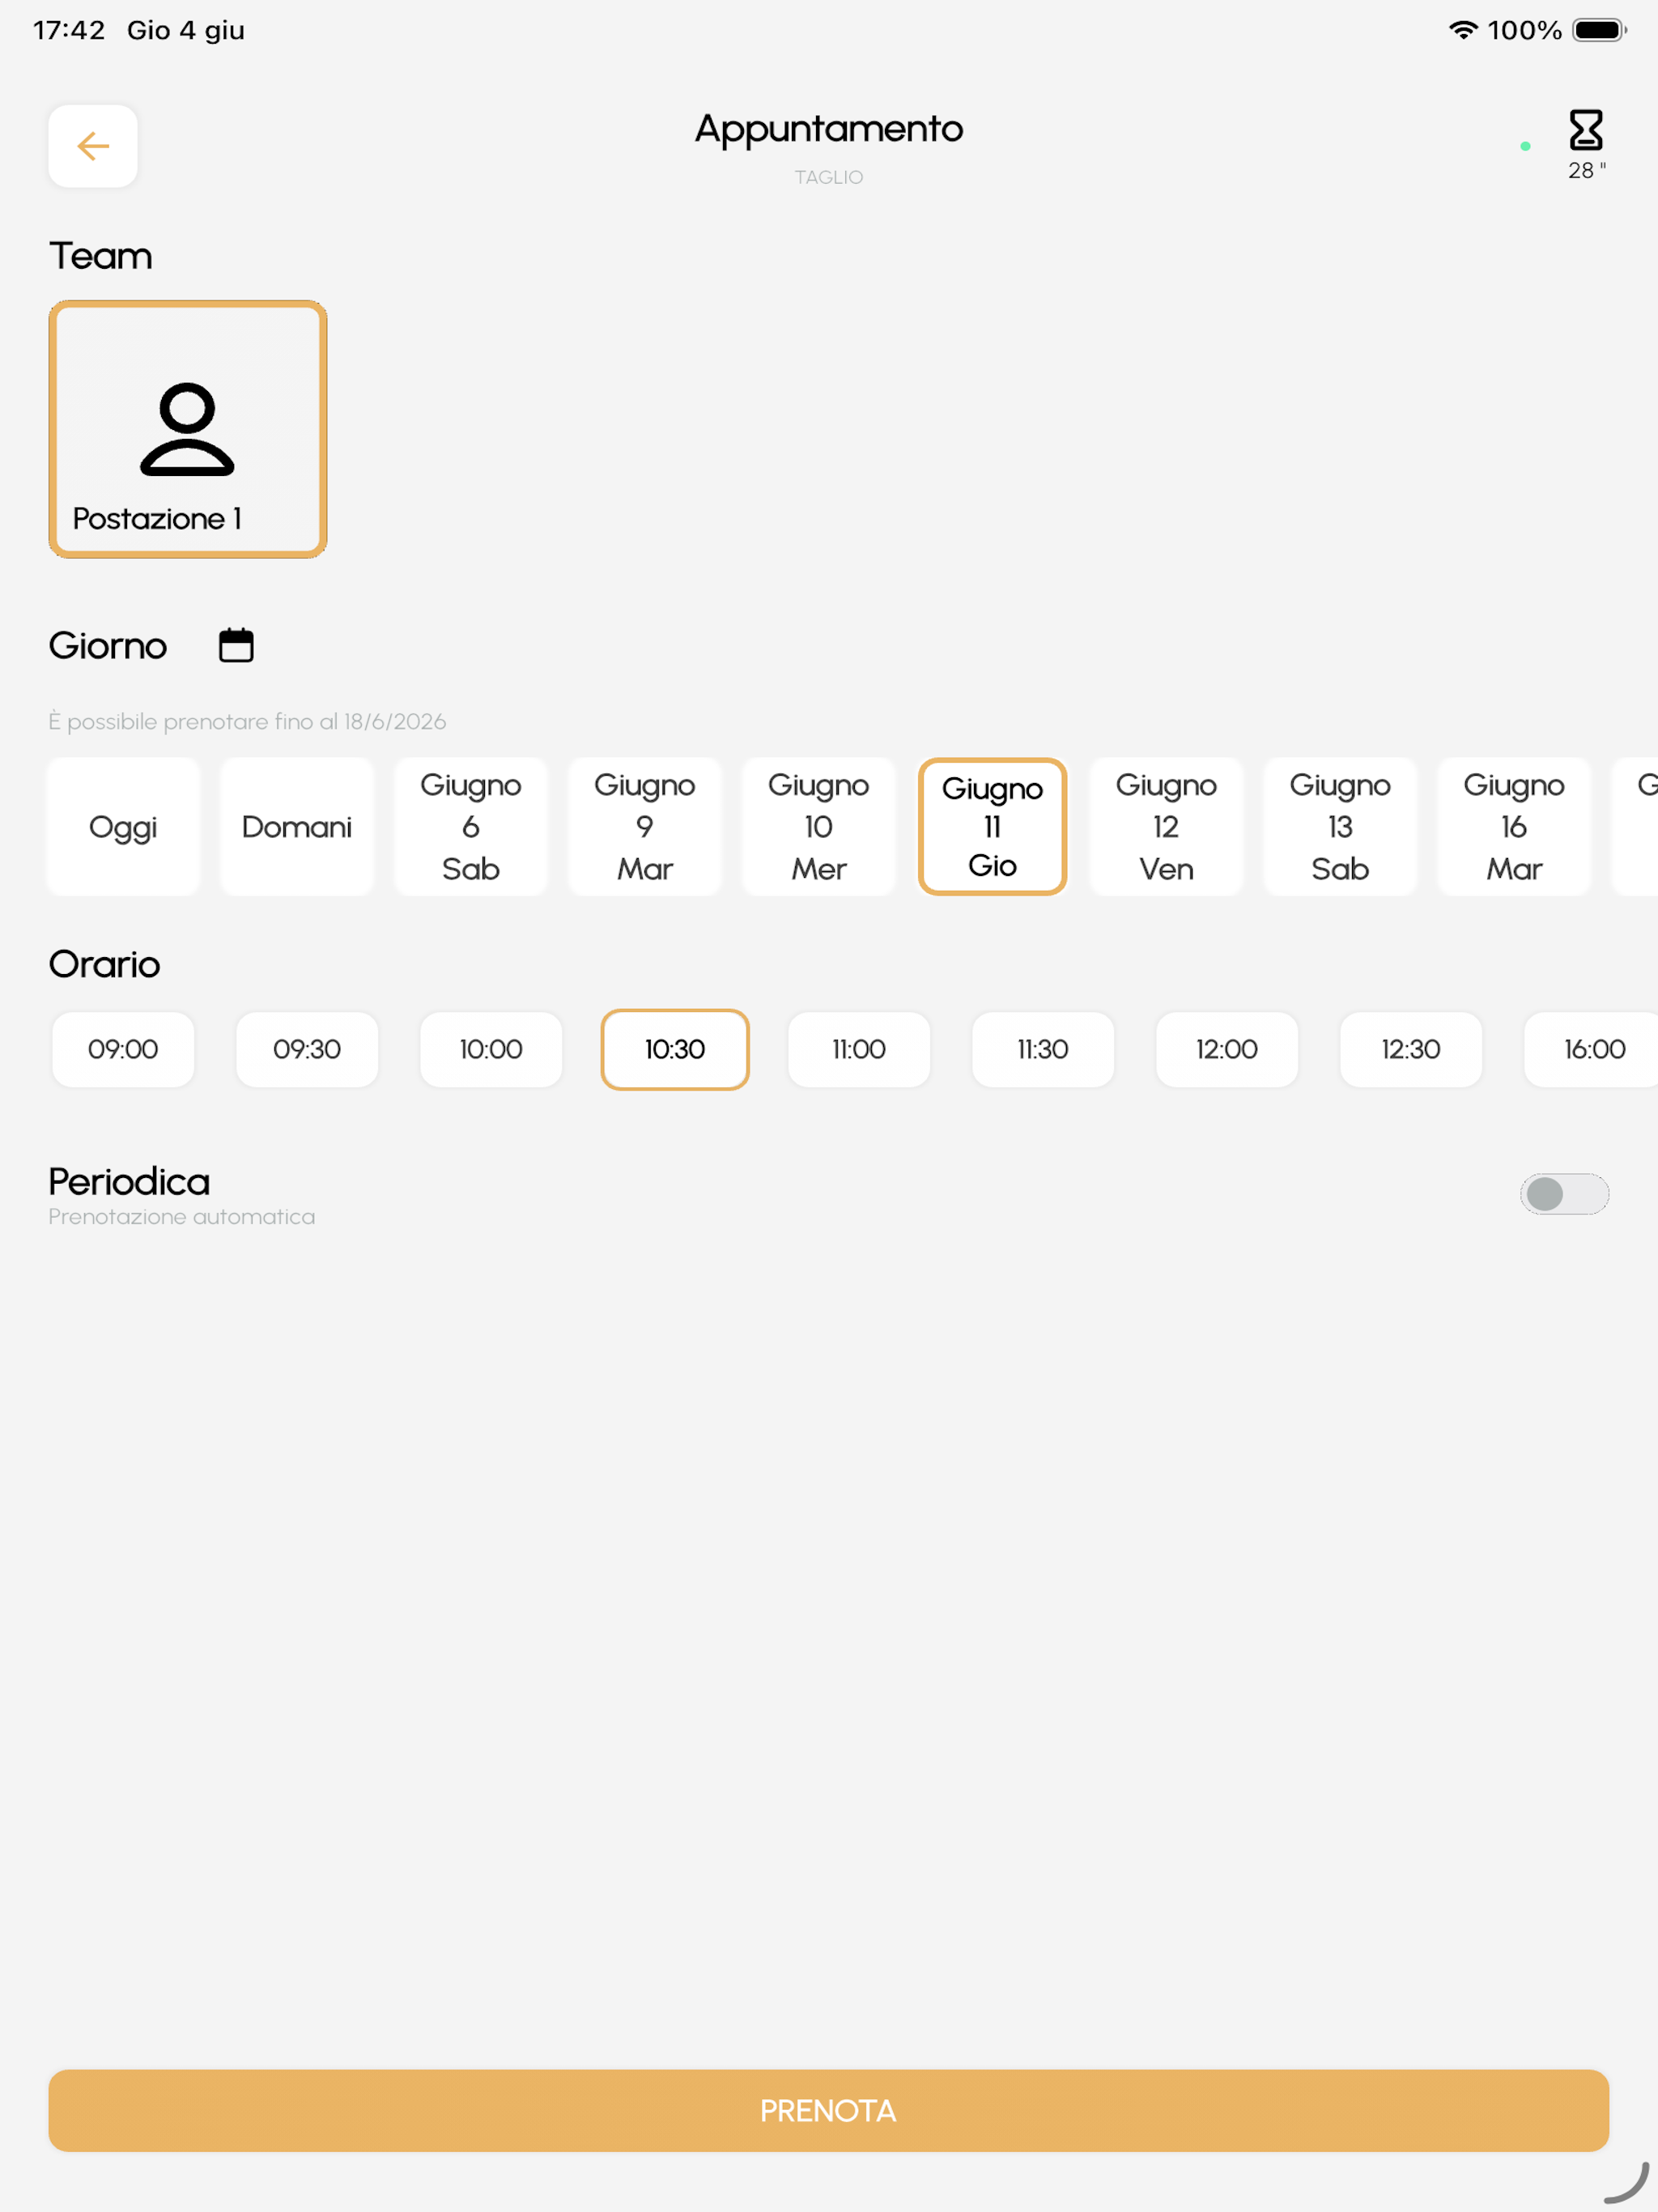1658x2212 pixels.
Task: Select the Postazione 1 team card
Action: (x=188, y=429)
